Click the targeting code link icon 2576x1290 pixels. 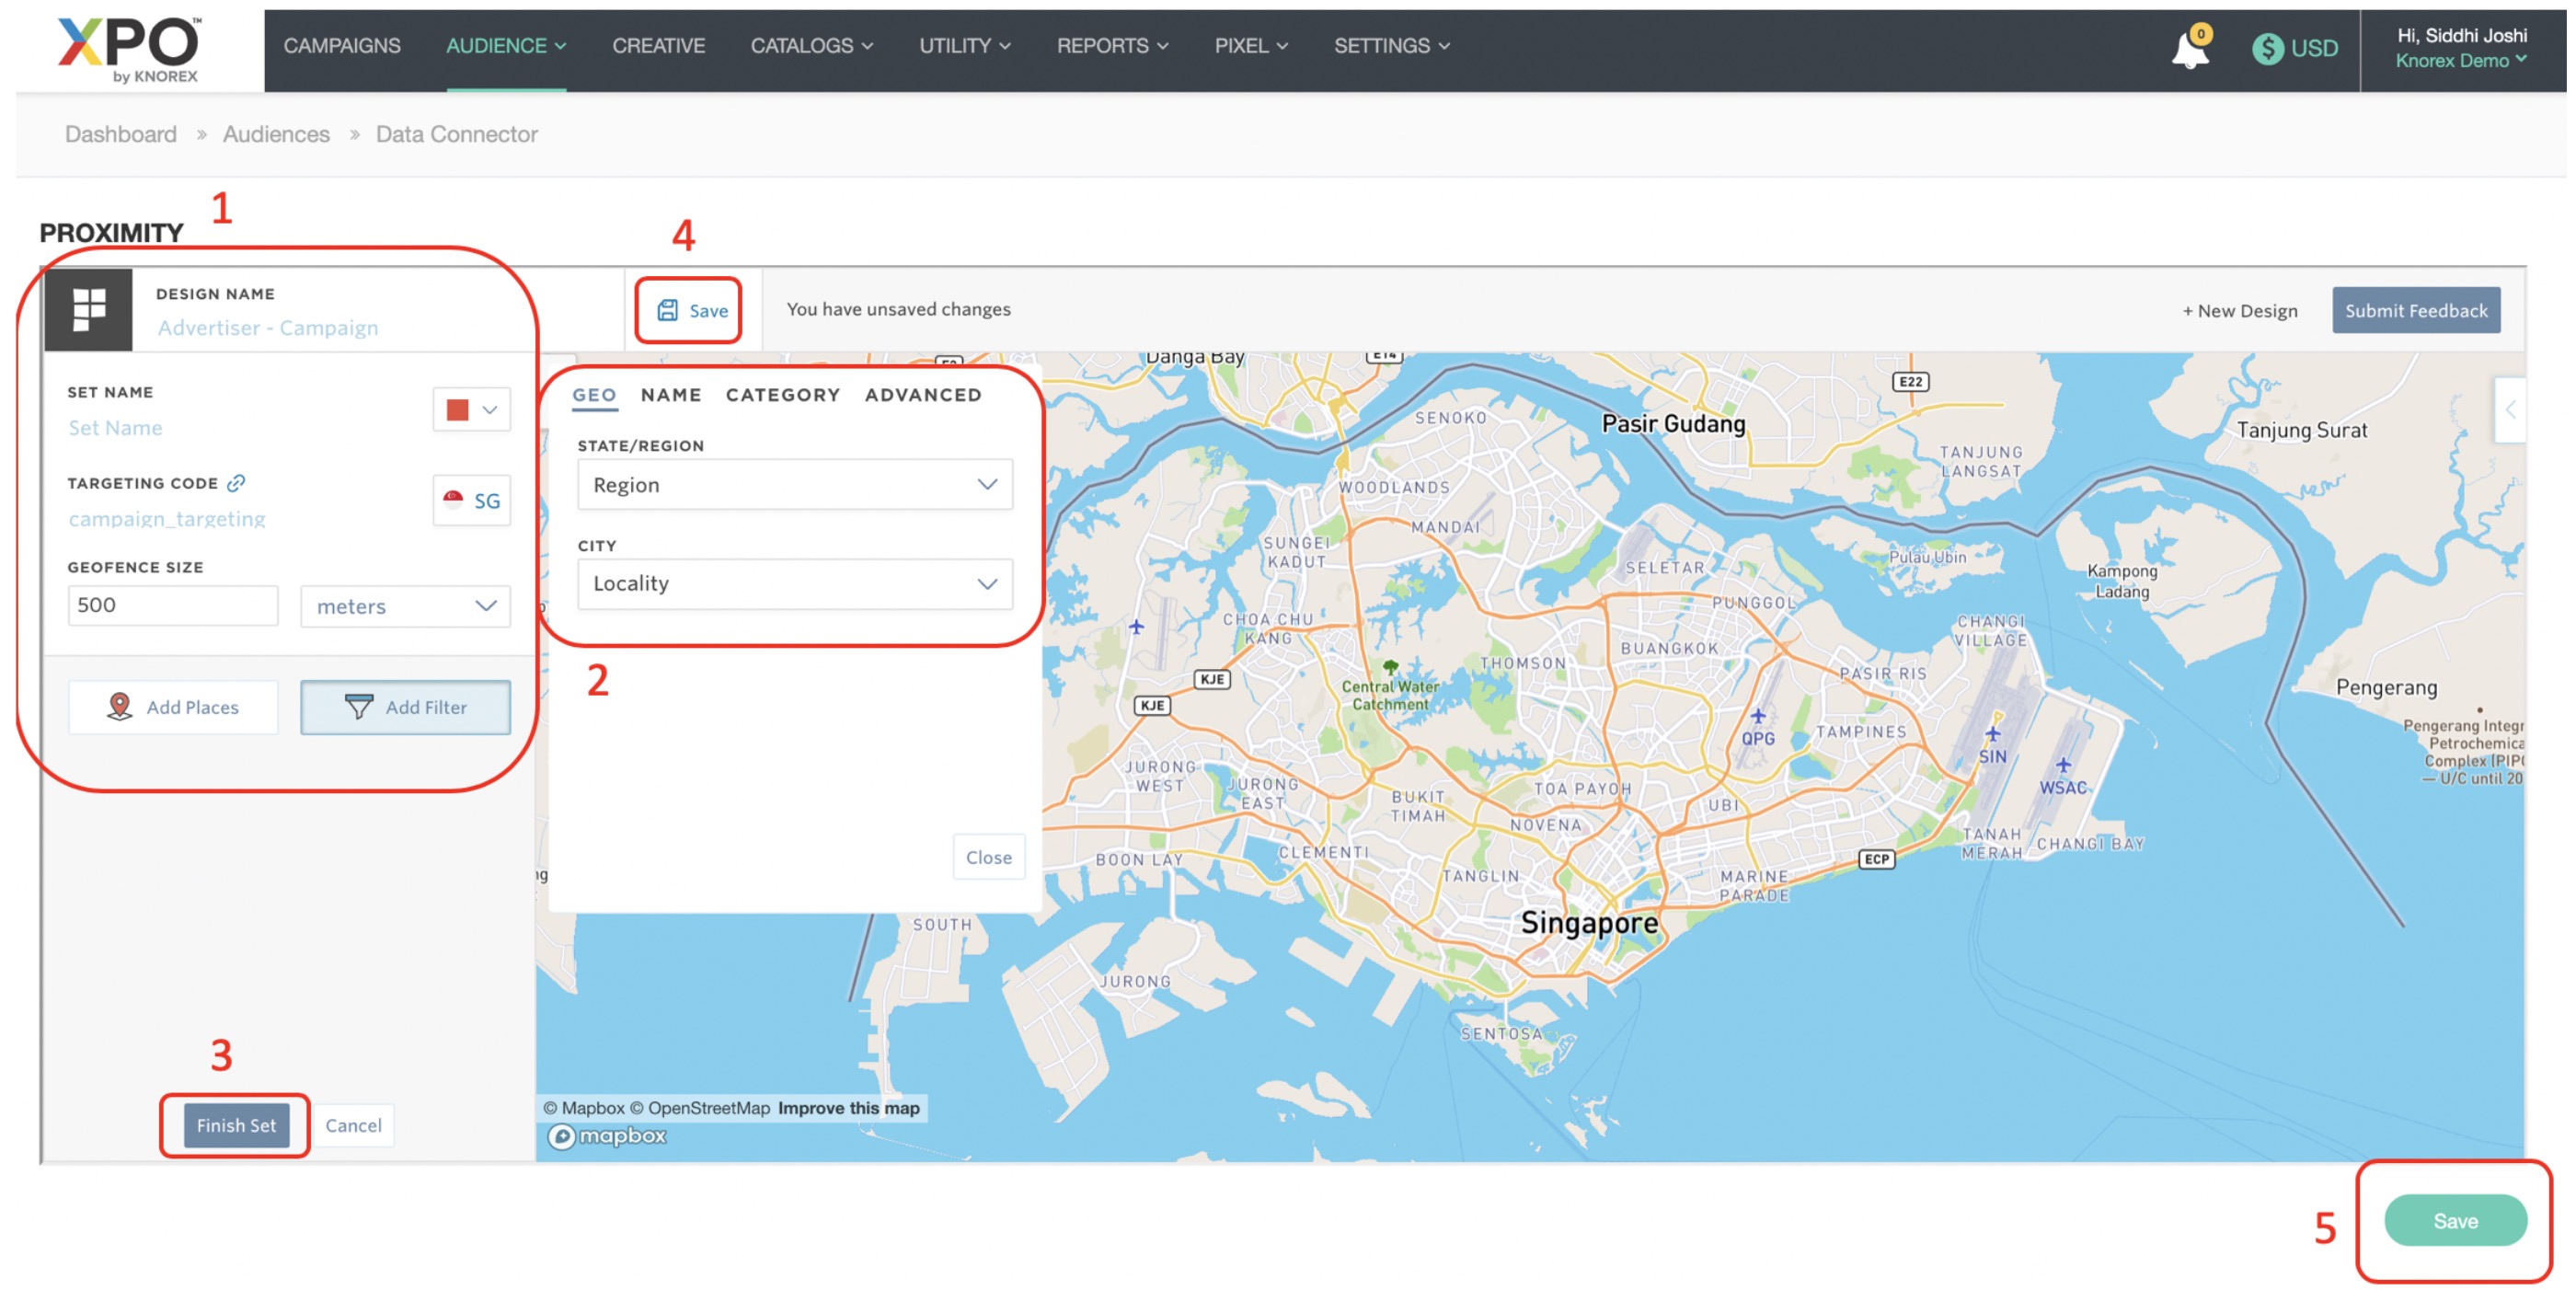click(x=236, y=483)
